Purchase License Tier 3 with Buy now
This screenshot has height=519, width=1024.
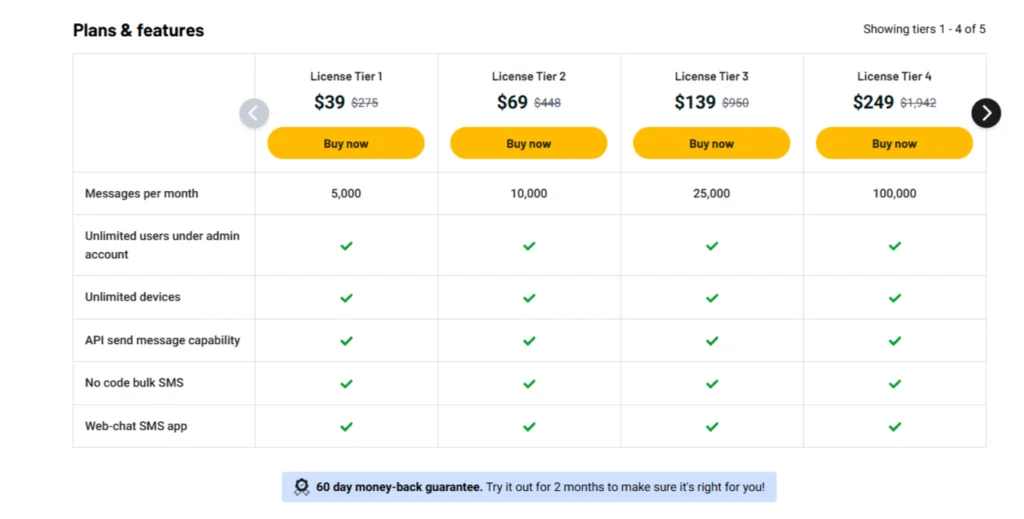[x=711, y=144]
